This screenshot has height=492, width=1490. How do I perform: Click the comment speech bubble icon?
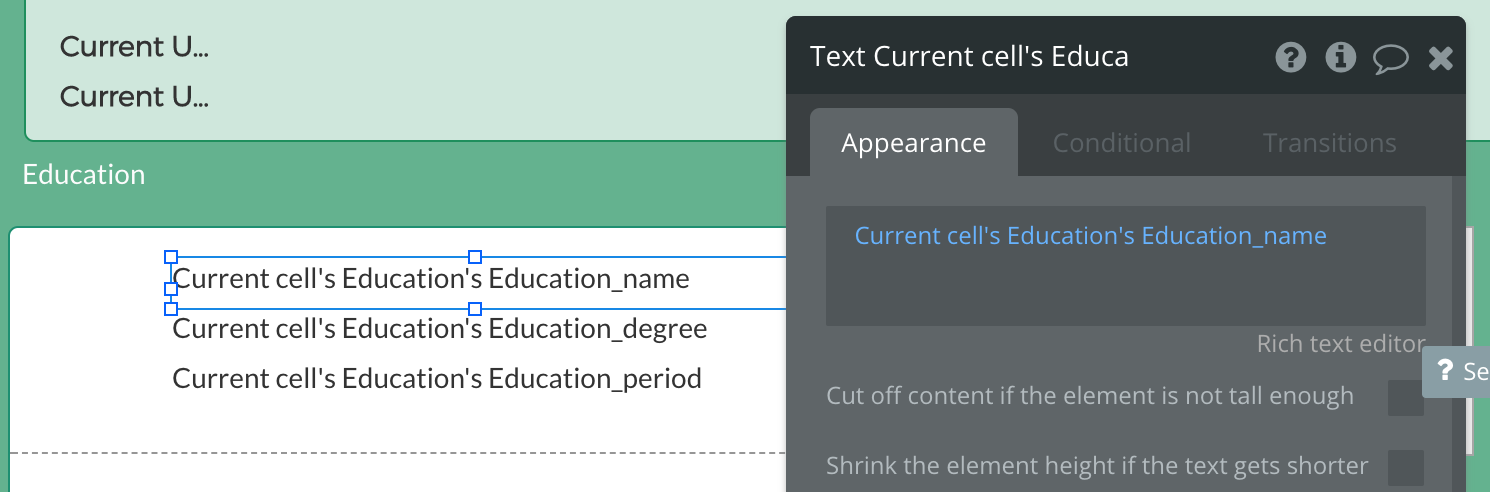tap(1390, 59)
